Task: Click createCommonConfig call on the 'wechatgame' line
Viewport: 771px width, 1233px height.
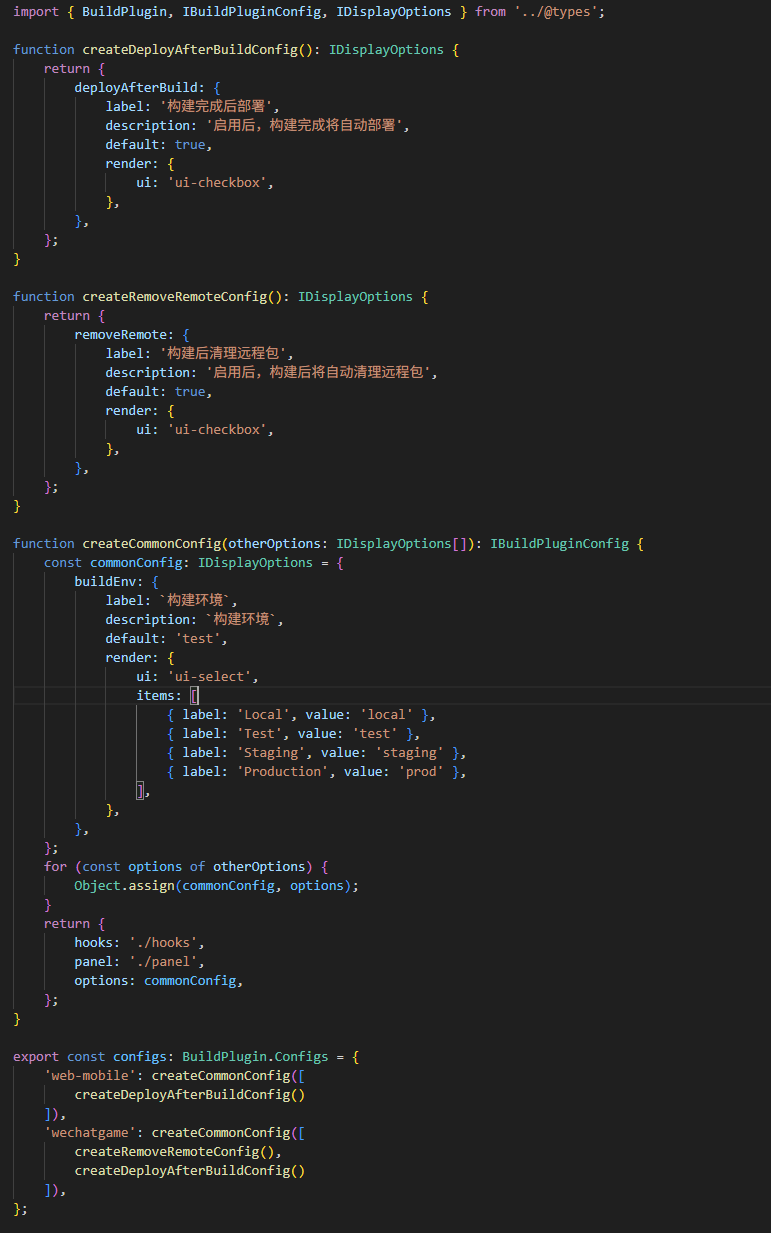Action: pos(221,1133)
